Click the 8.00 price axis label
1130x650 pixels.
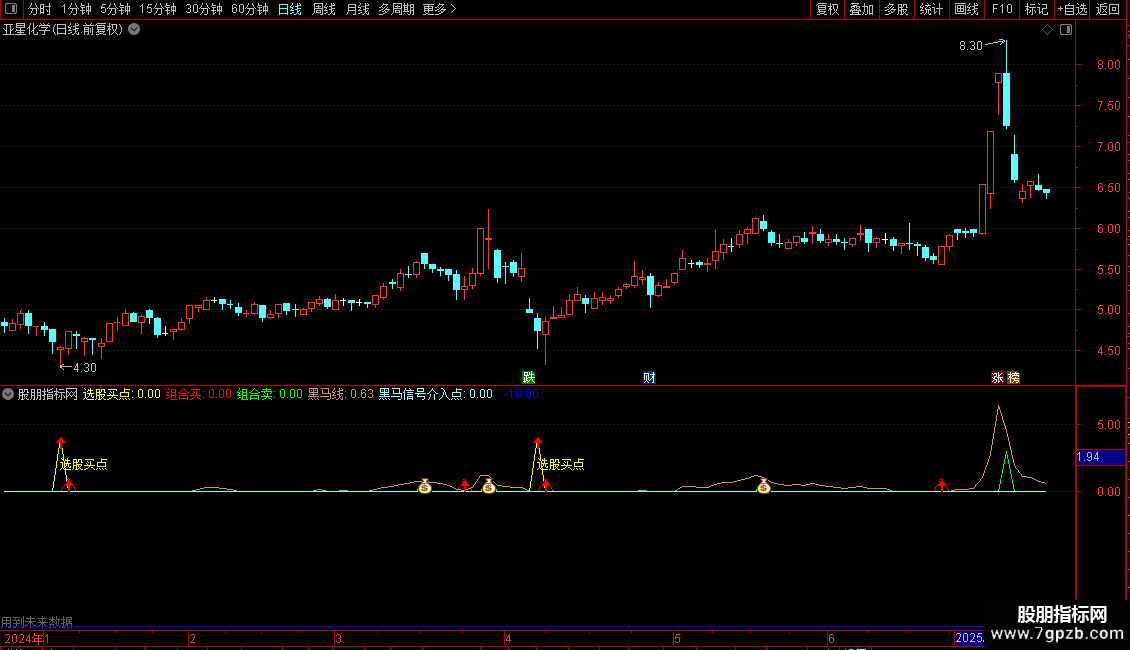1108,64
